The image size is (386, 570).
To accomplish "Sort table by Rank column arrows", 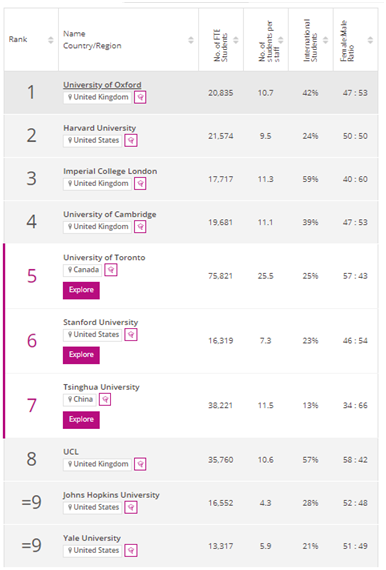I will click(51, 40).
